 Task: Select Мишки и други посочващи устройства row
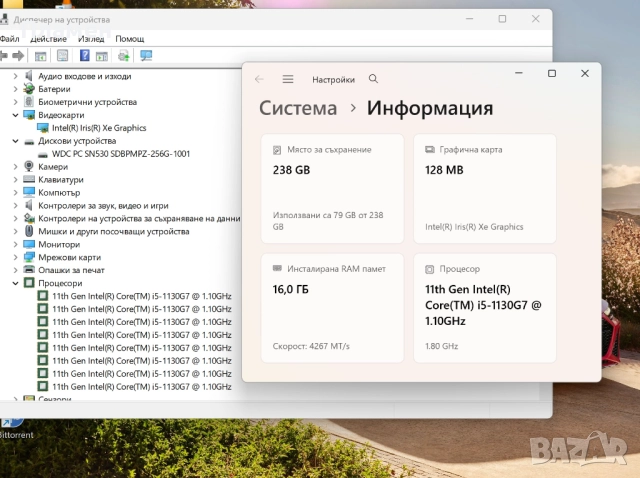(x=114, y=231)
